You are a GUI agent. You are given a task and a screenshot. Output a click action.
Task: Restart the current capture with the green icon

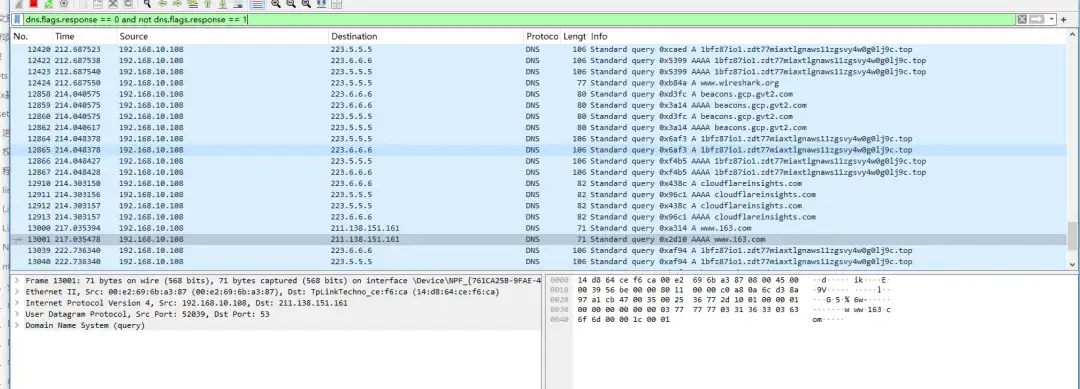49,4
